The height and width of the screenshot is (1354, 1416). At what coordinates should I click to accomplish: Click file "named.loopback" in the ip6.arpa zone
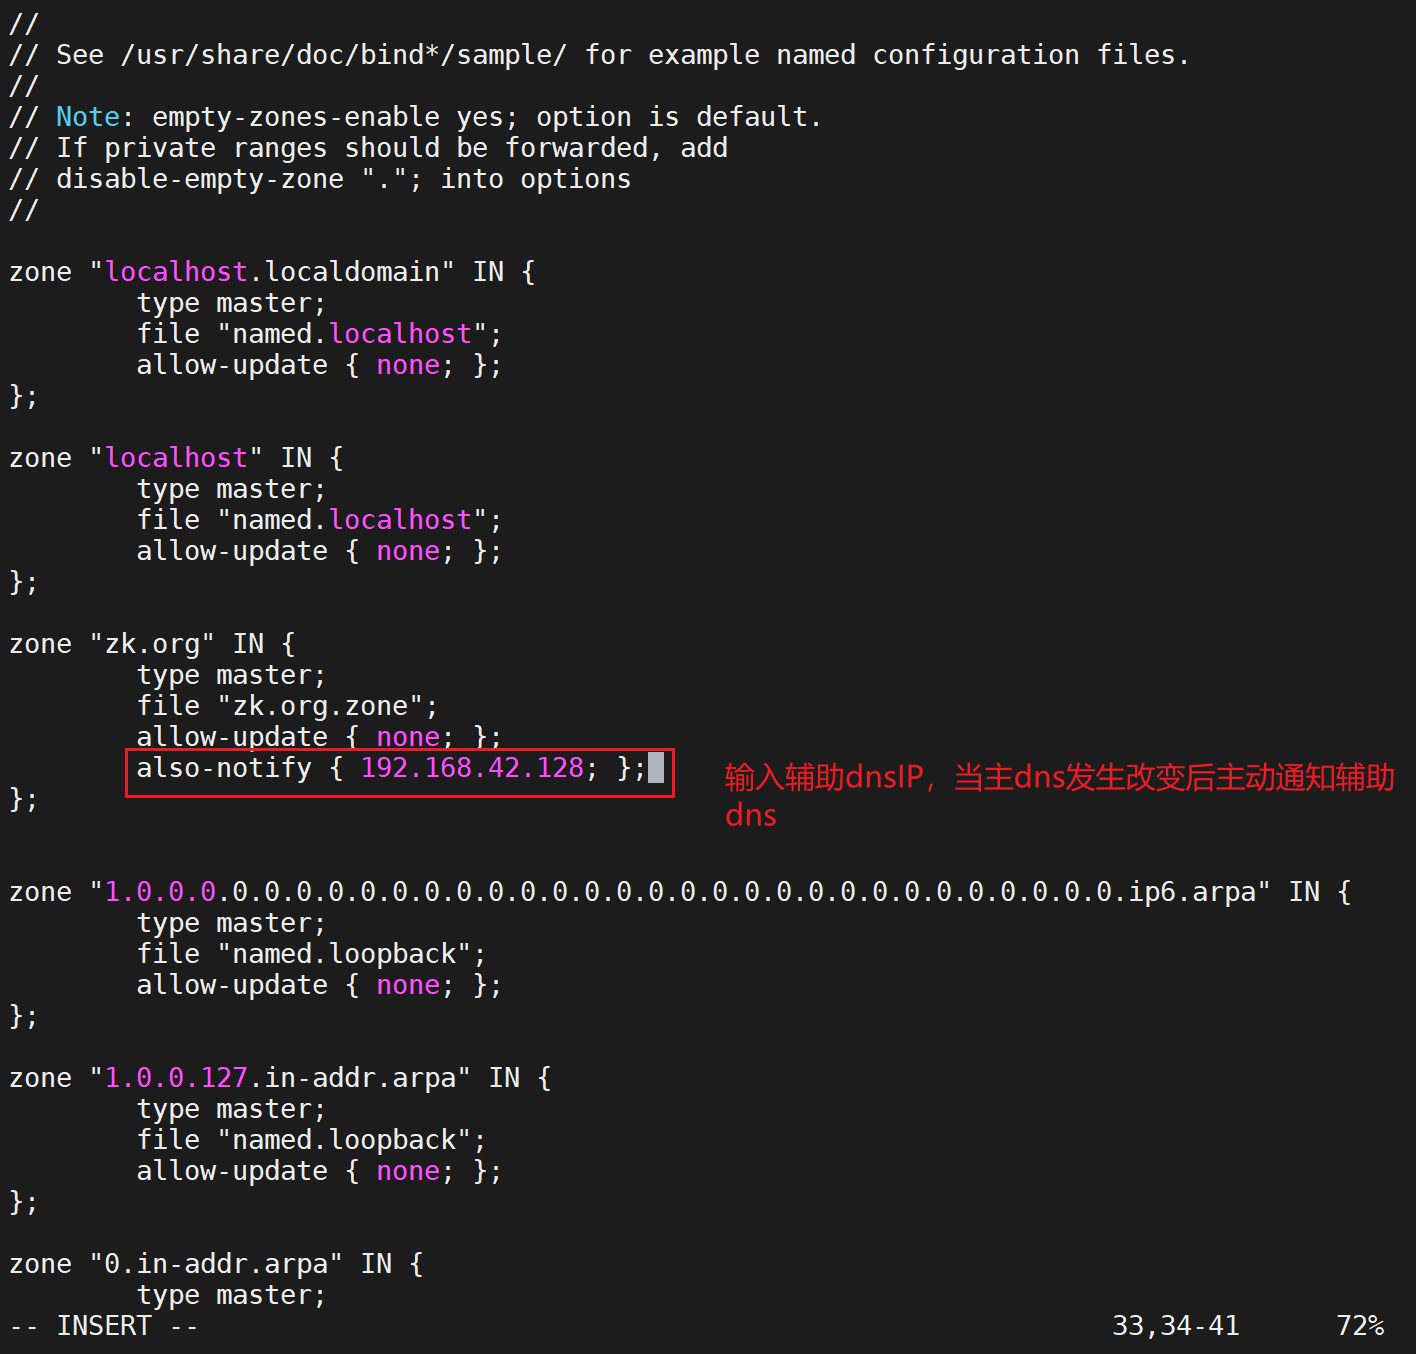point(311,954)
